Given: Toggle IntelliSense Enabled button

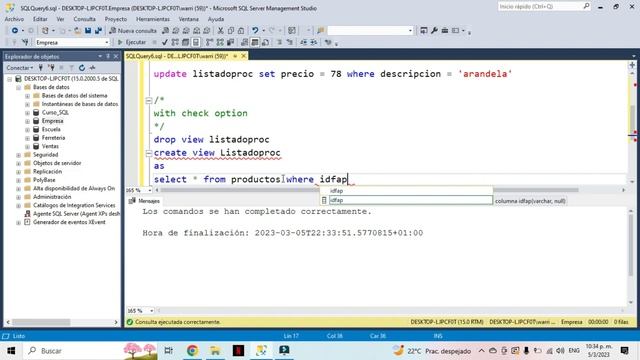Looking at the screenshot, I should coord(196,42).
